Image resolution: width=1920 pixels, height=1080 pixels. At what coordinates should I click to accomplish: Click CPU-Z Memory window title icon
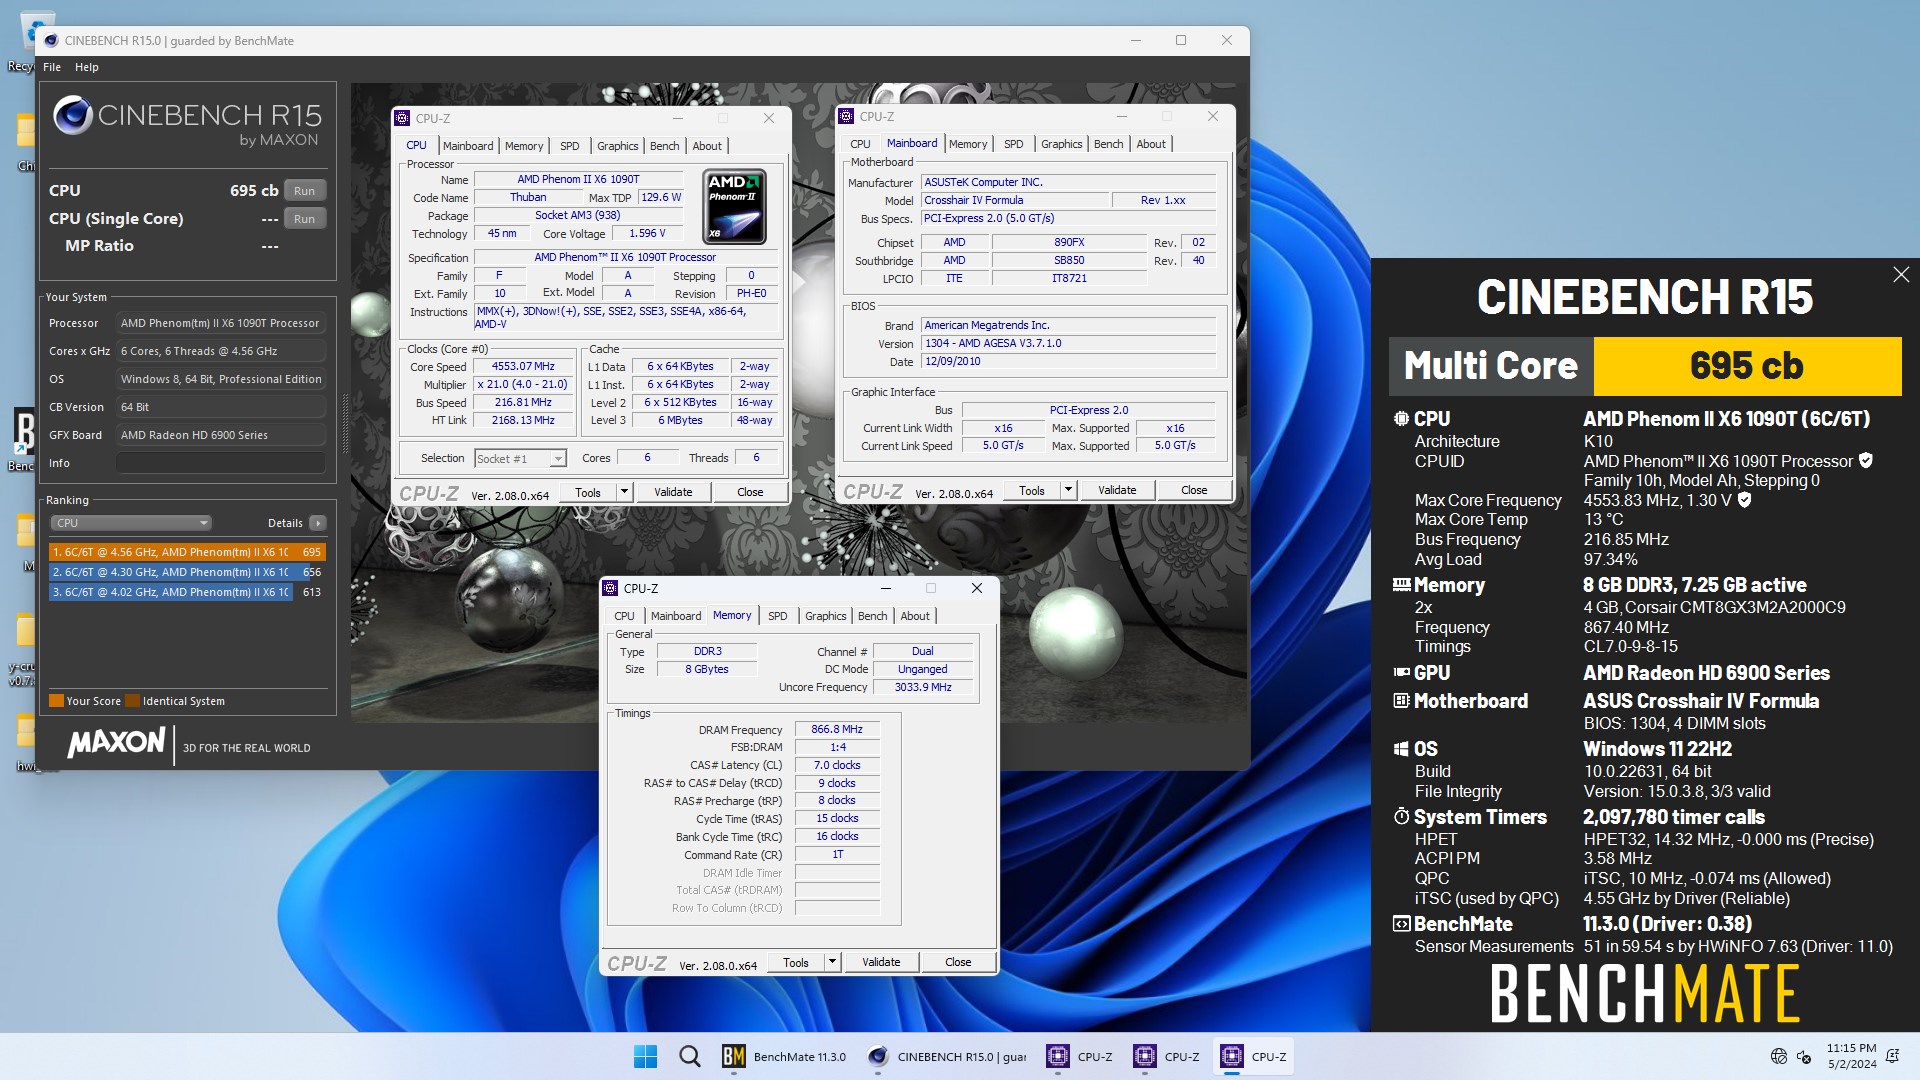pyautogui.click(x=611, y=588)
